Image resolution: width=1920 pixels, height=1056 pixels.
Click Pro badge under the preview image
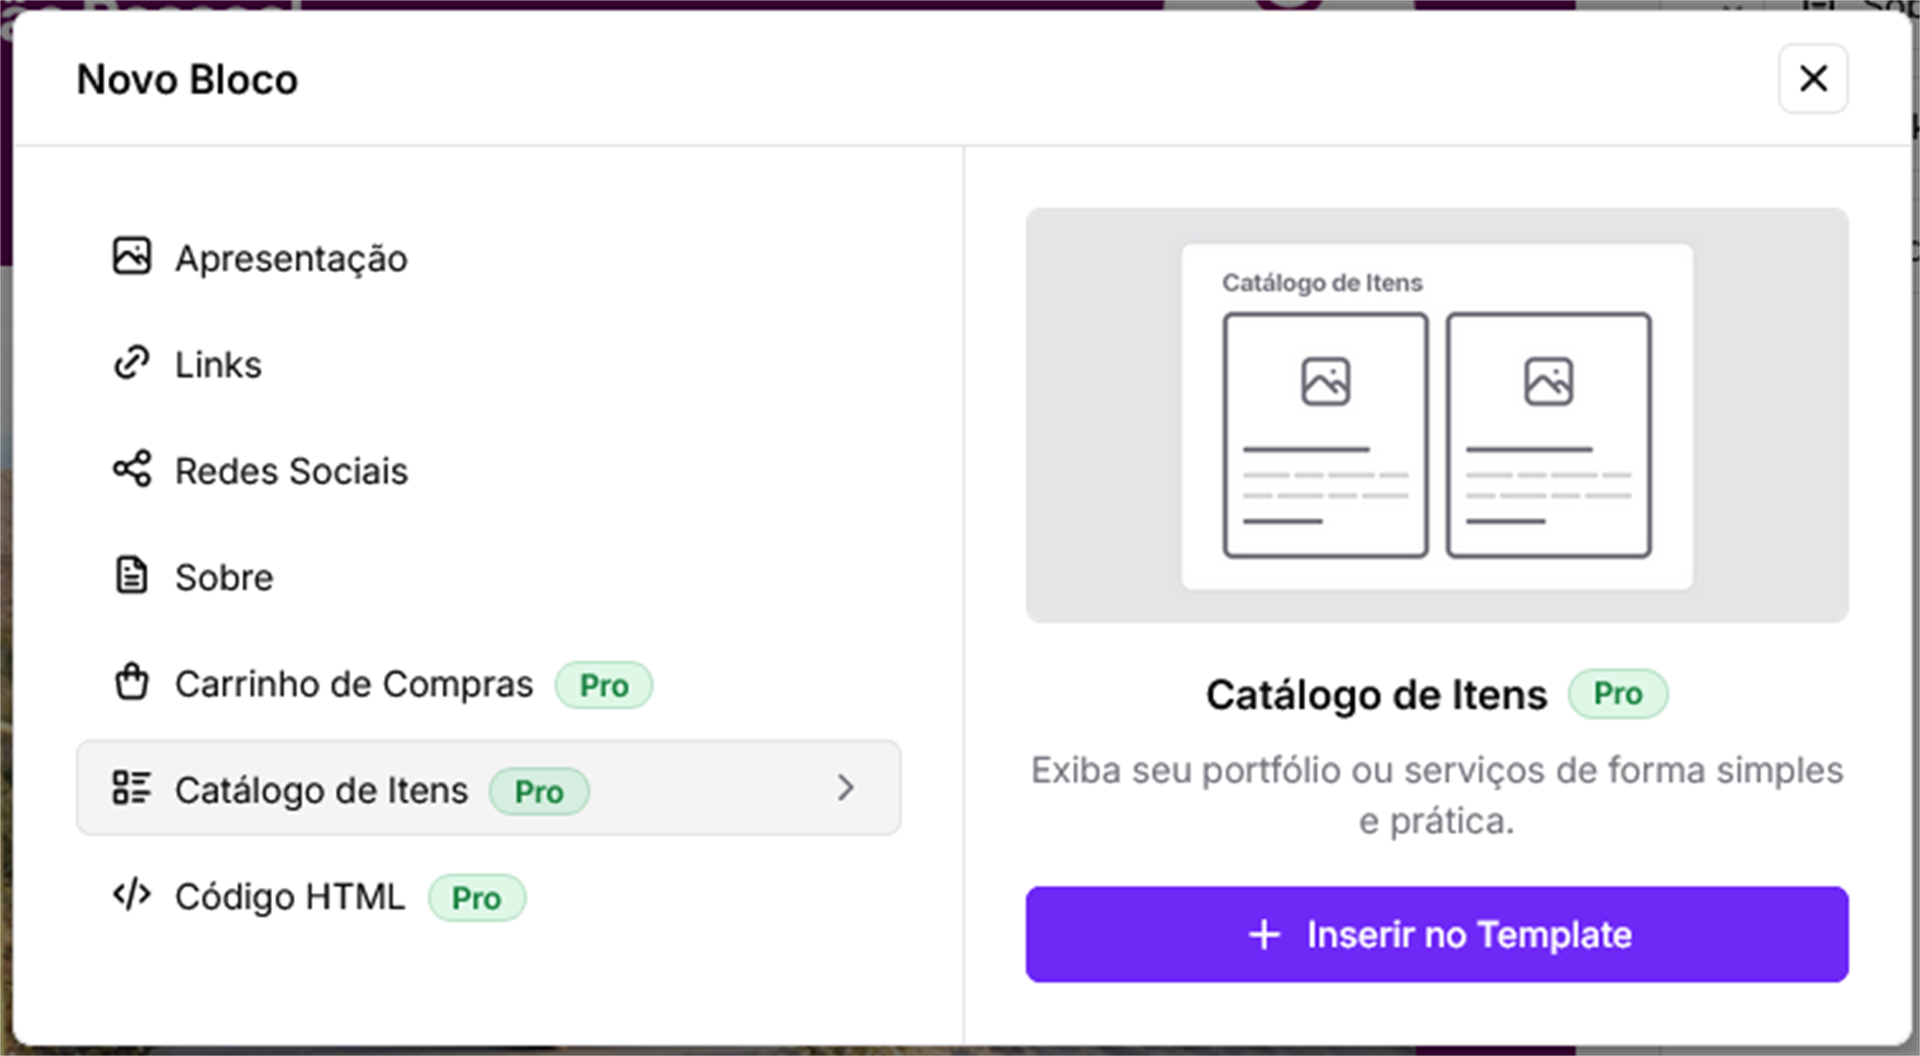1618,694
